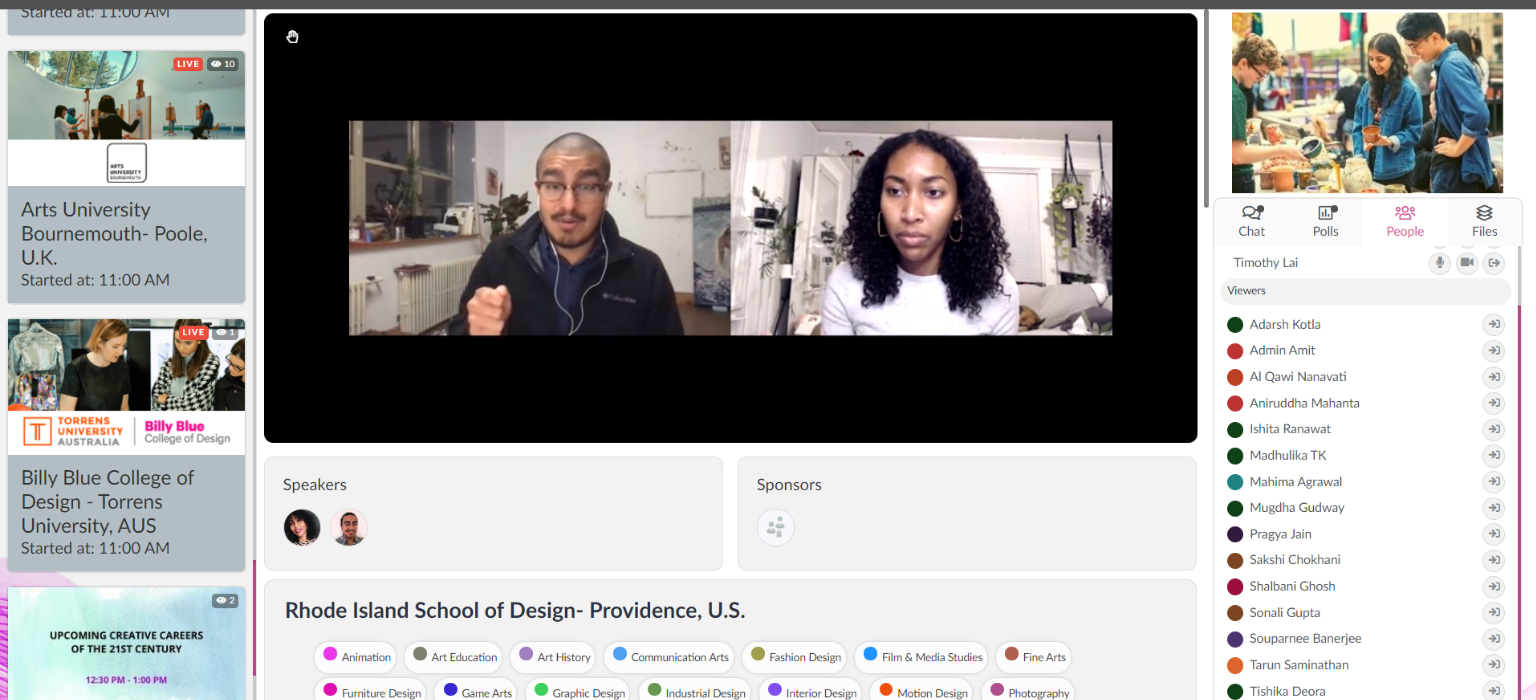The image size is (1536, 700).
Task: Open the Upcoming Creative Careers session card
Action: click(x=126, y=644)
